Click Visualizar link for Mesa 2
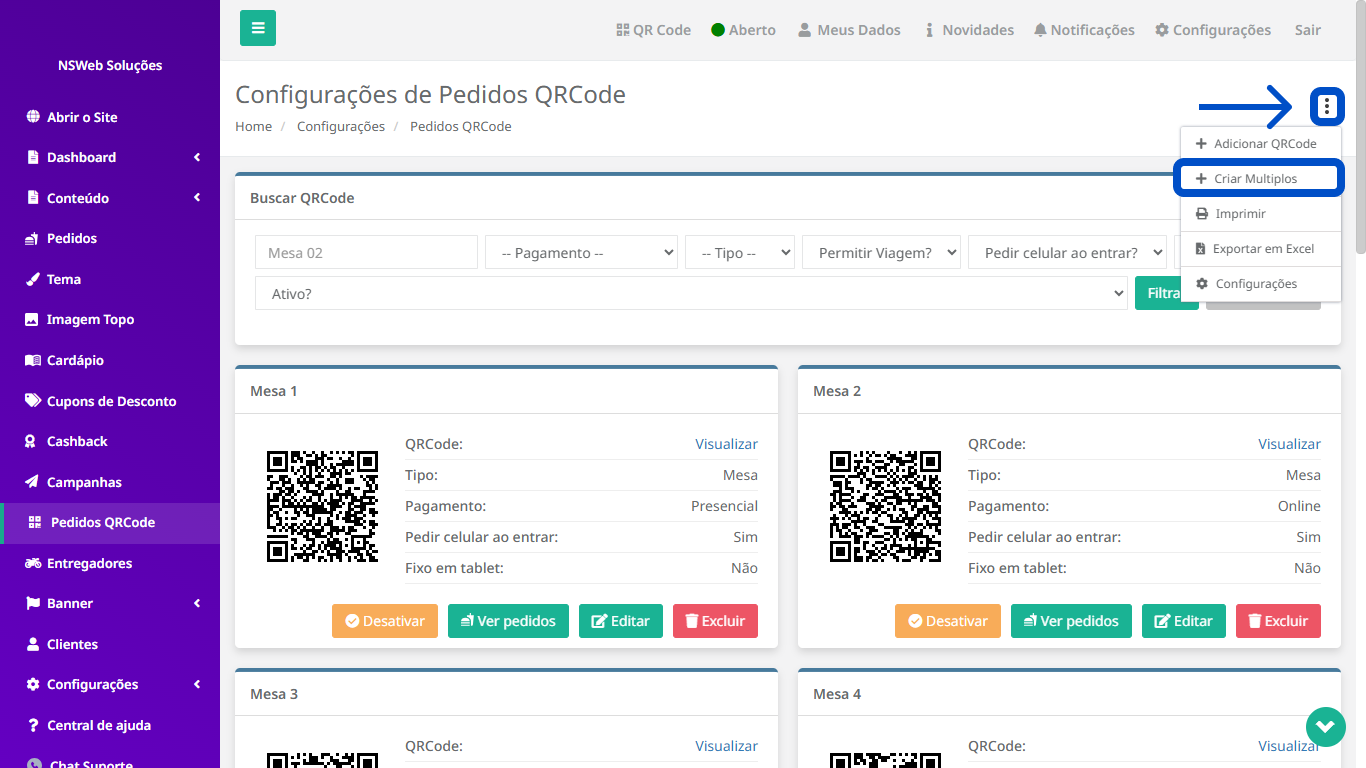Image resolution: width=1366 pixels, height=768 pixels. [1290, 444]
